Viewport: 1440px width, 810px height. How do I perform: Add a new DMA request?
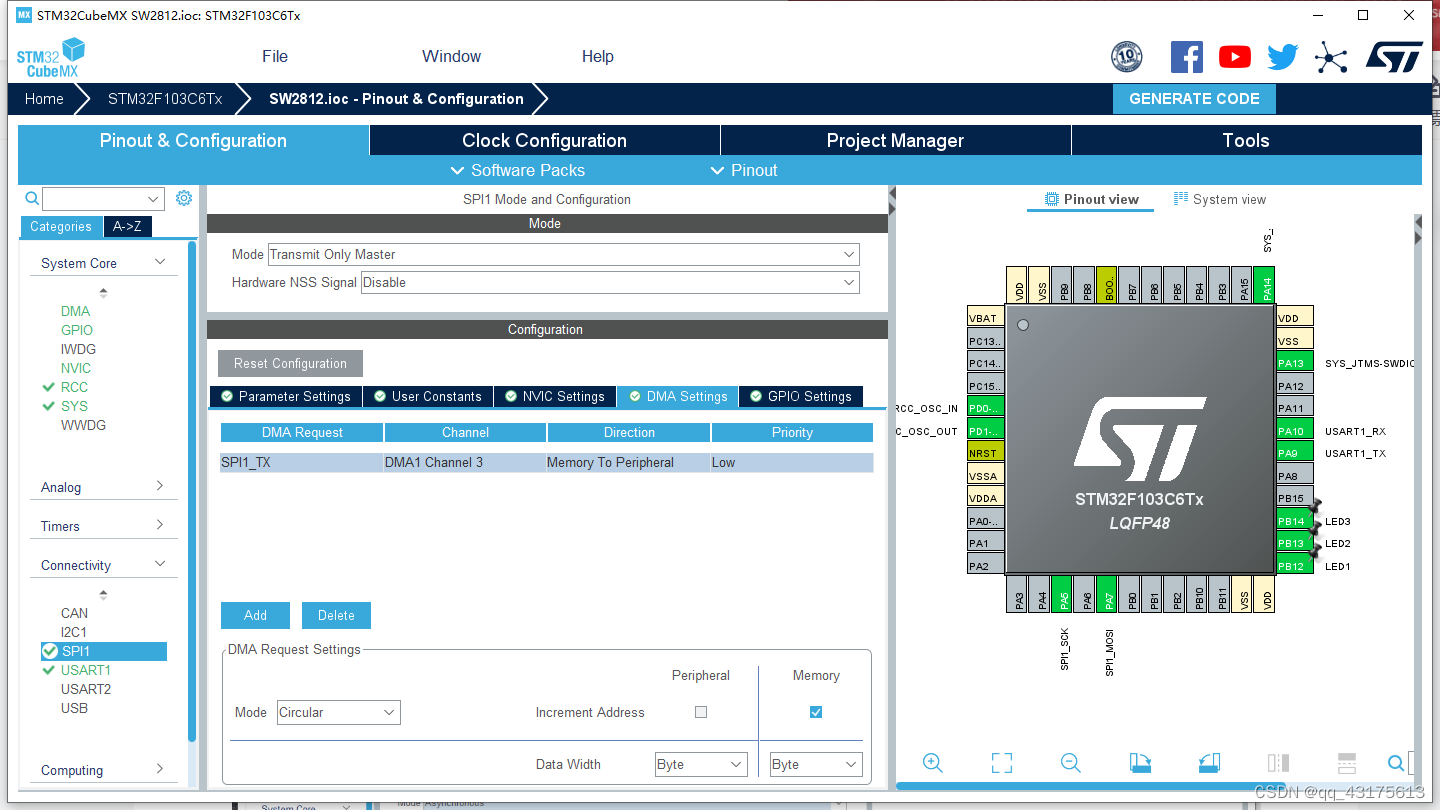[x=255, y=615]
